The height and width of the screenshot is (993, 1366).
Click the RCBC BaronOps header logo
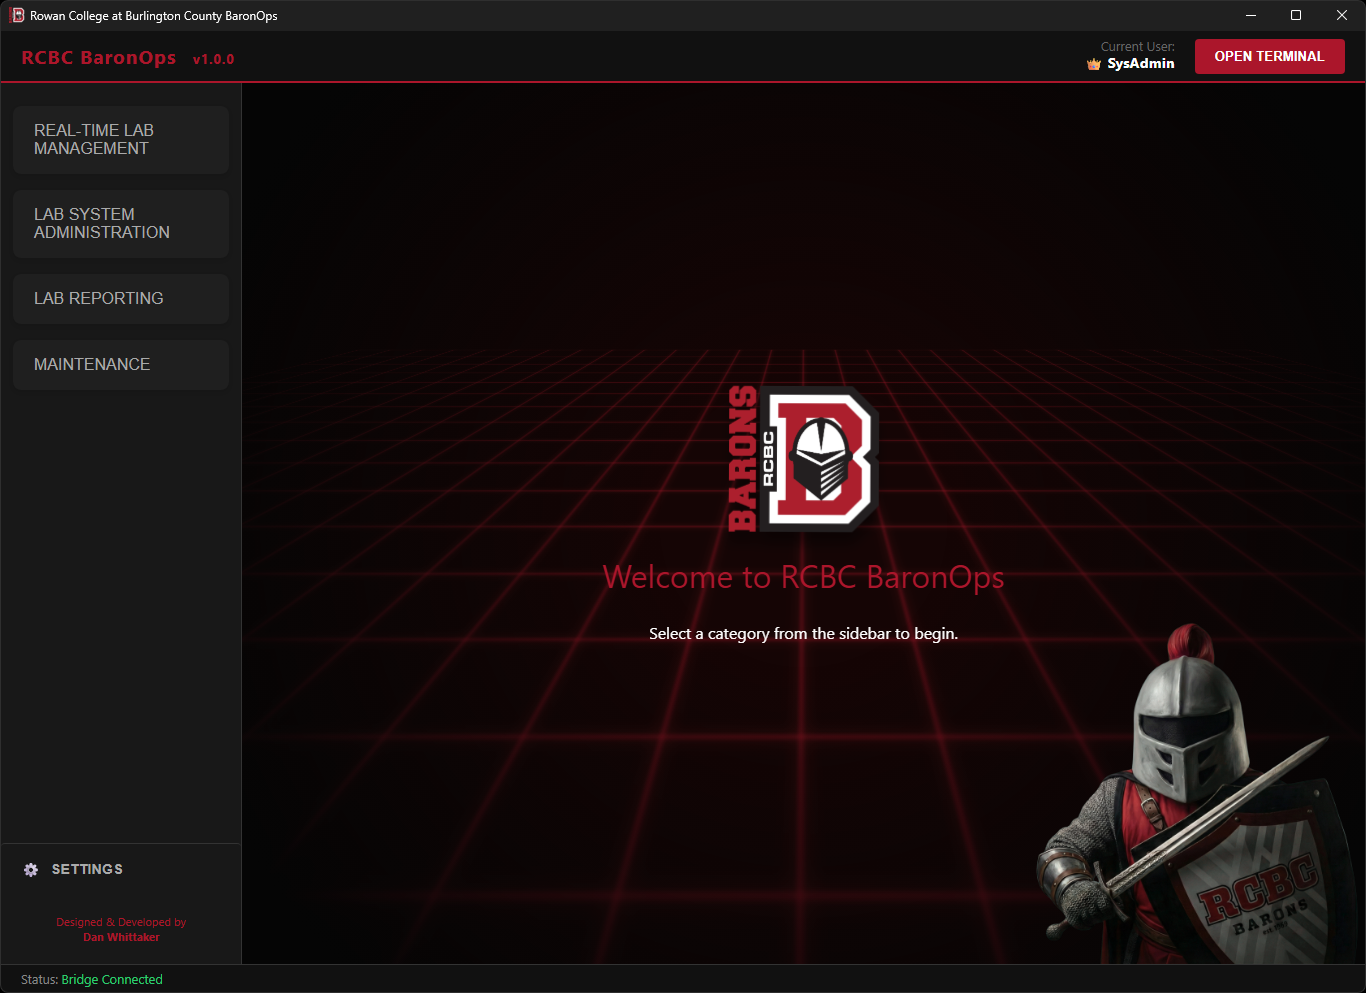click(x=99, y=57)
